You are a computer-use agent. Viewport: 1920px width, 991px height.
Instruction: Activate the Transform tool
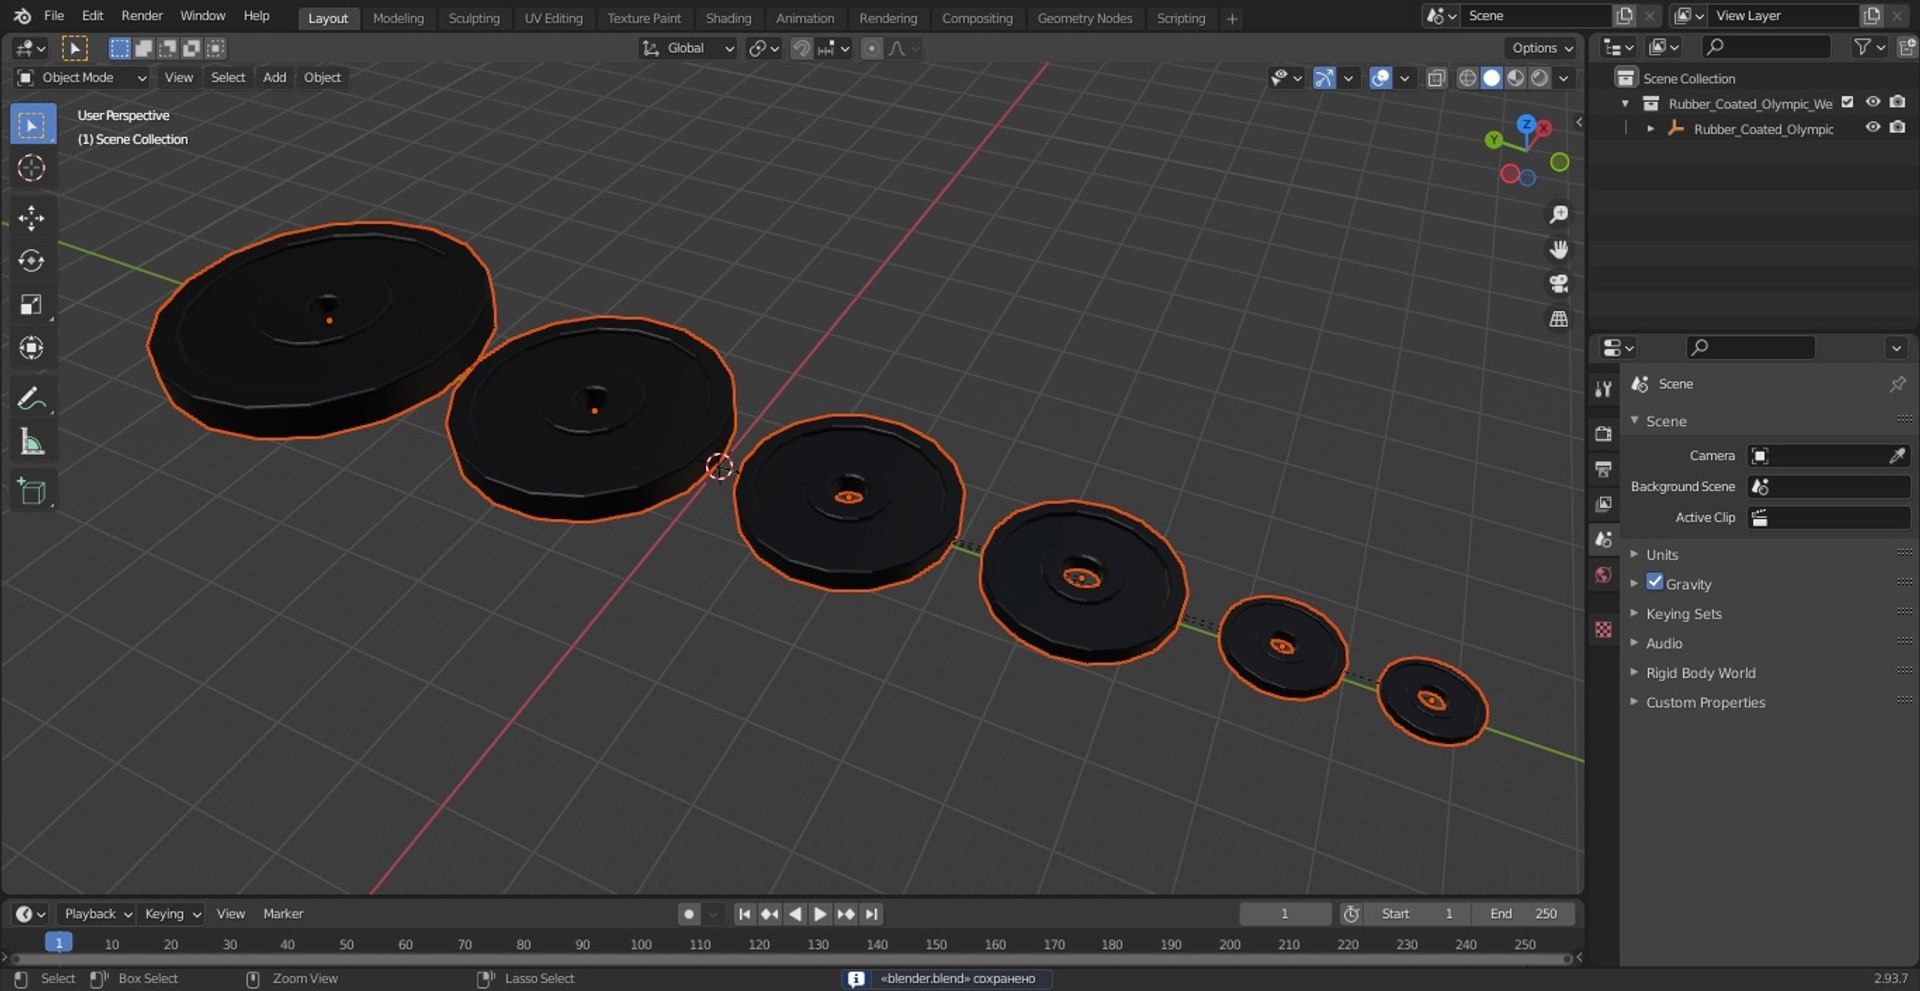point(32,348)
